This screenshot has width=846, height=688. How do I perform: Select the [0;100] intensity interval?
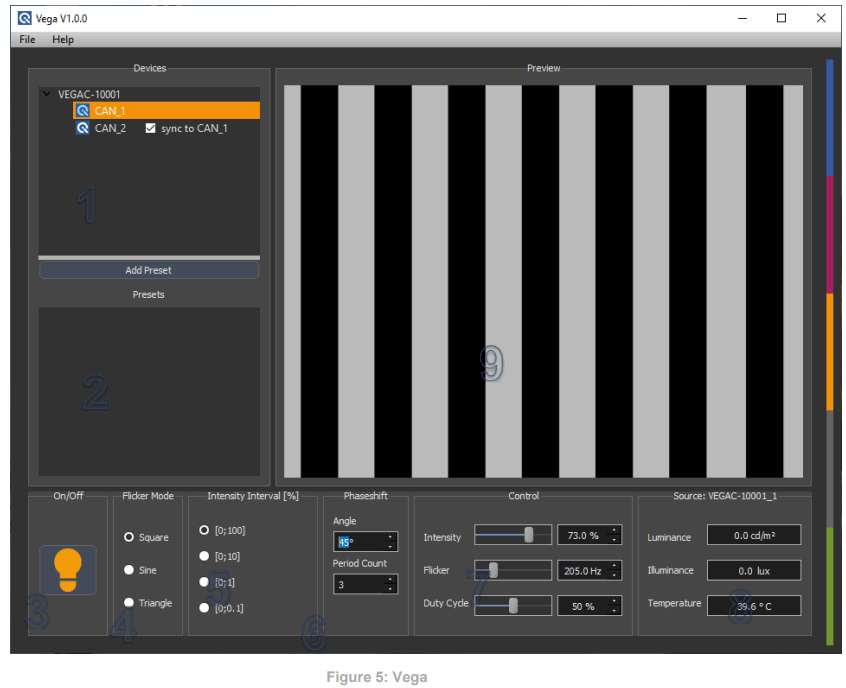click(203, 530)
